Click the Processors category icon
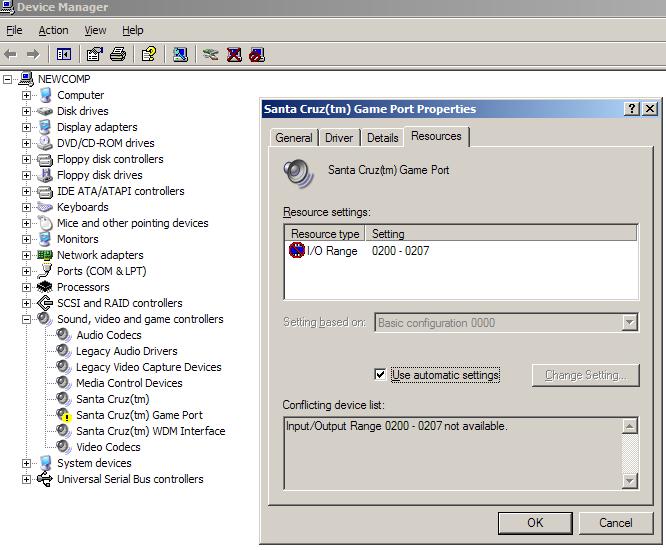Viewport: 666px width, 550px height. [x=45, y=287]
